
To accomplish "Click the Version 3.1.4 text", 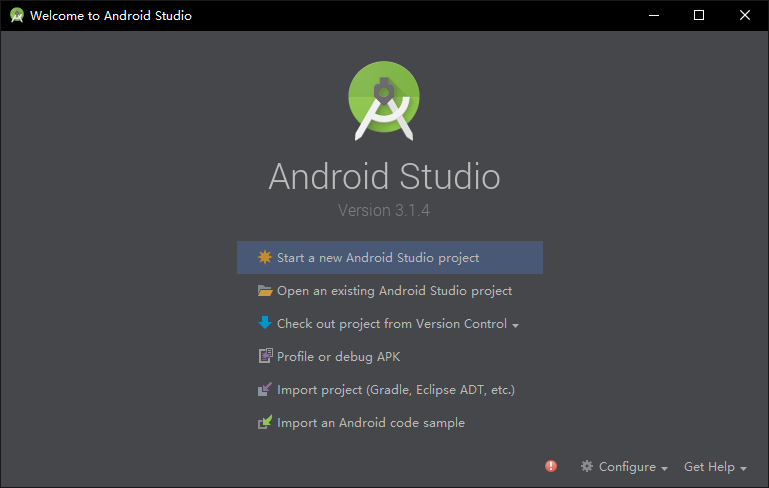I will click(384, 210).
